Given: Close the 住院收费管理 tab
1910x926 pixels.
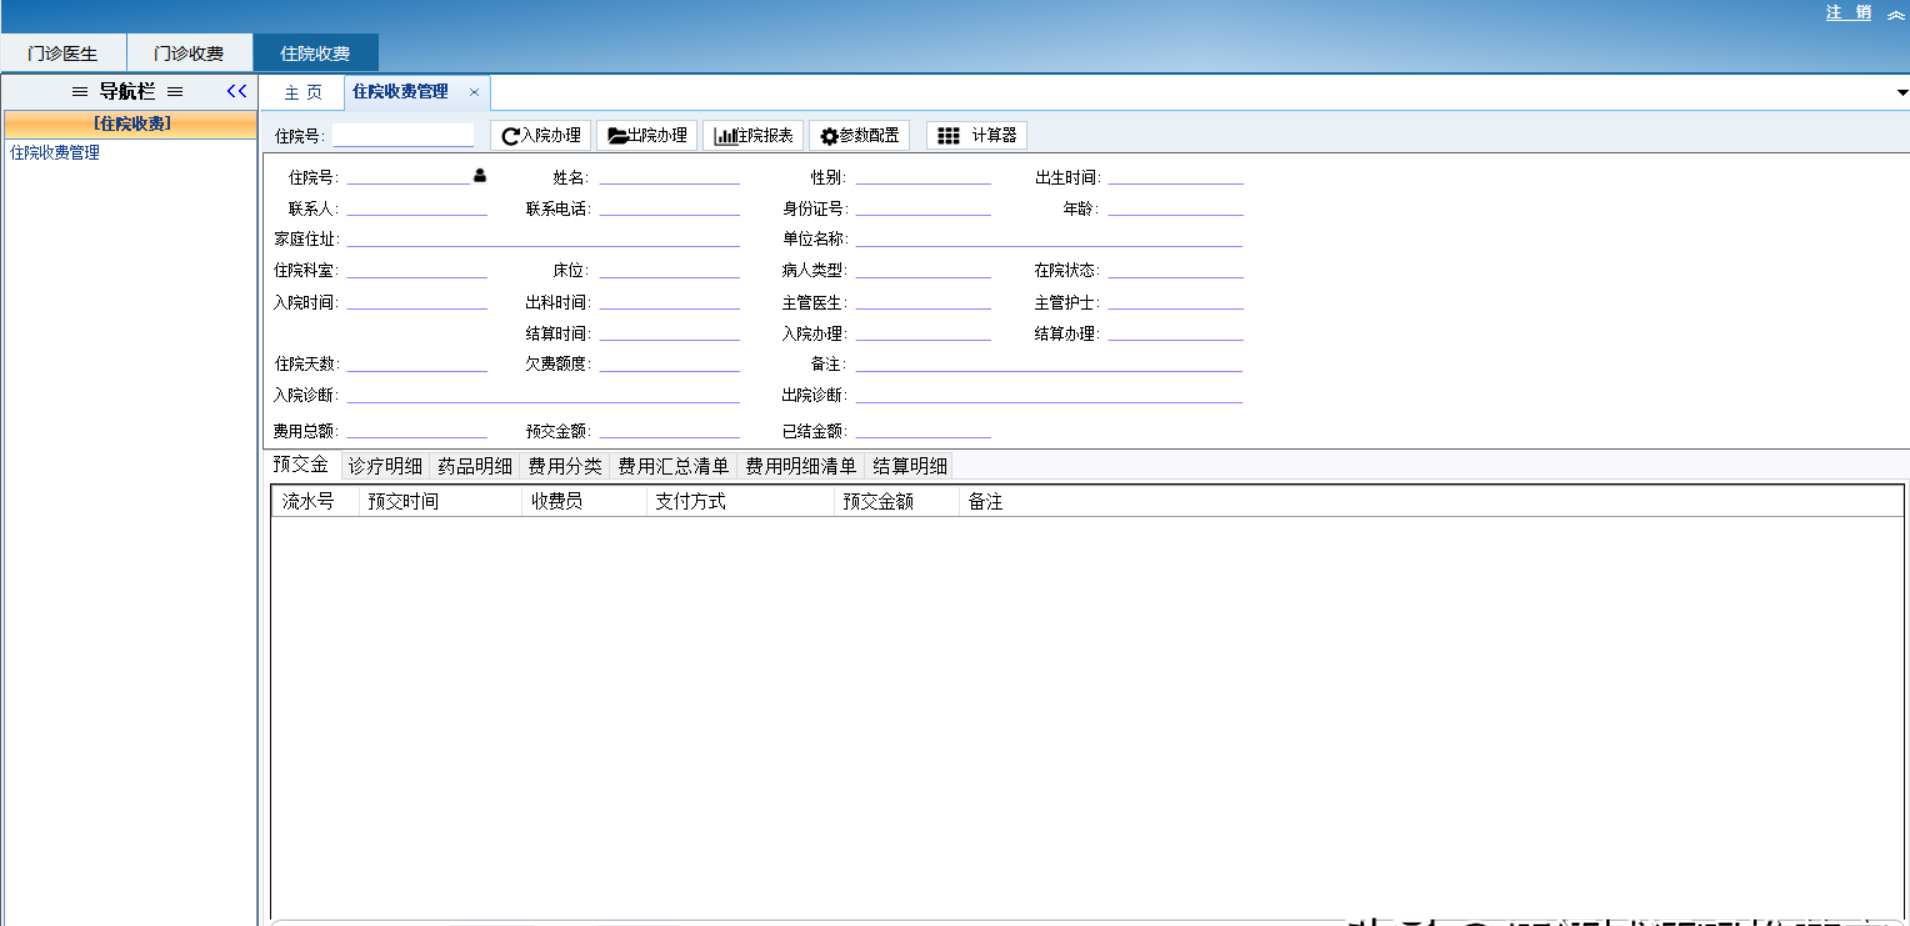Looking at the screenshot, I should point(474,92).
